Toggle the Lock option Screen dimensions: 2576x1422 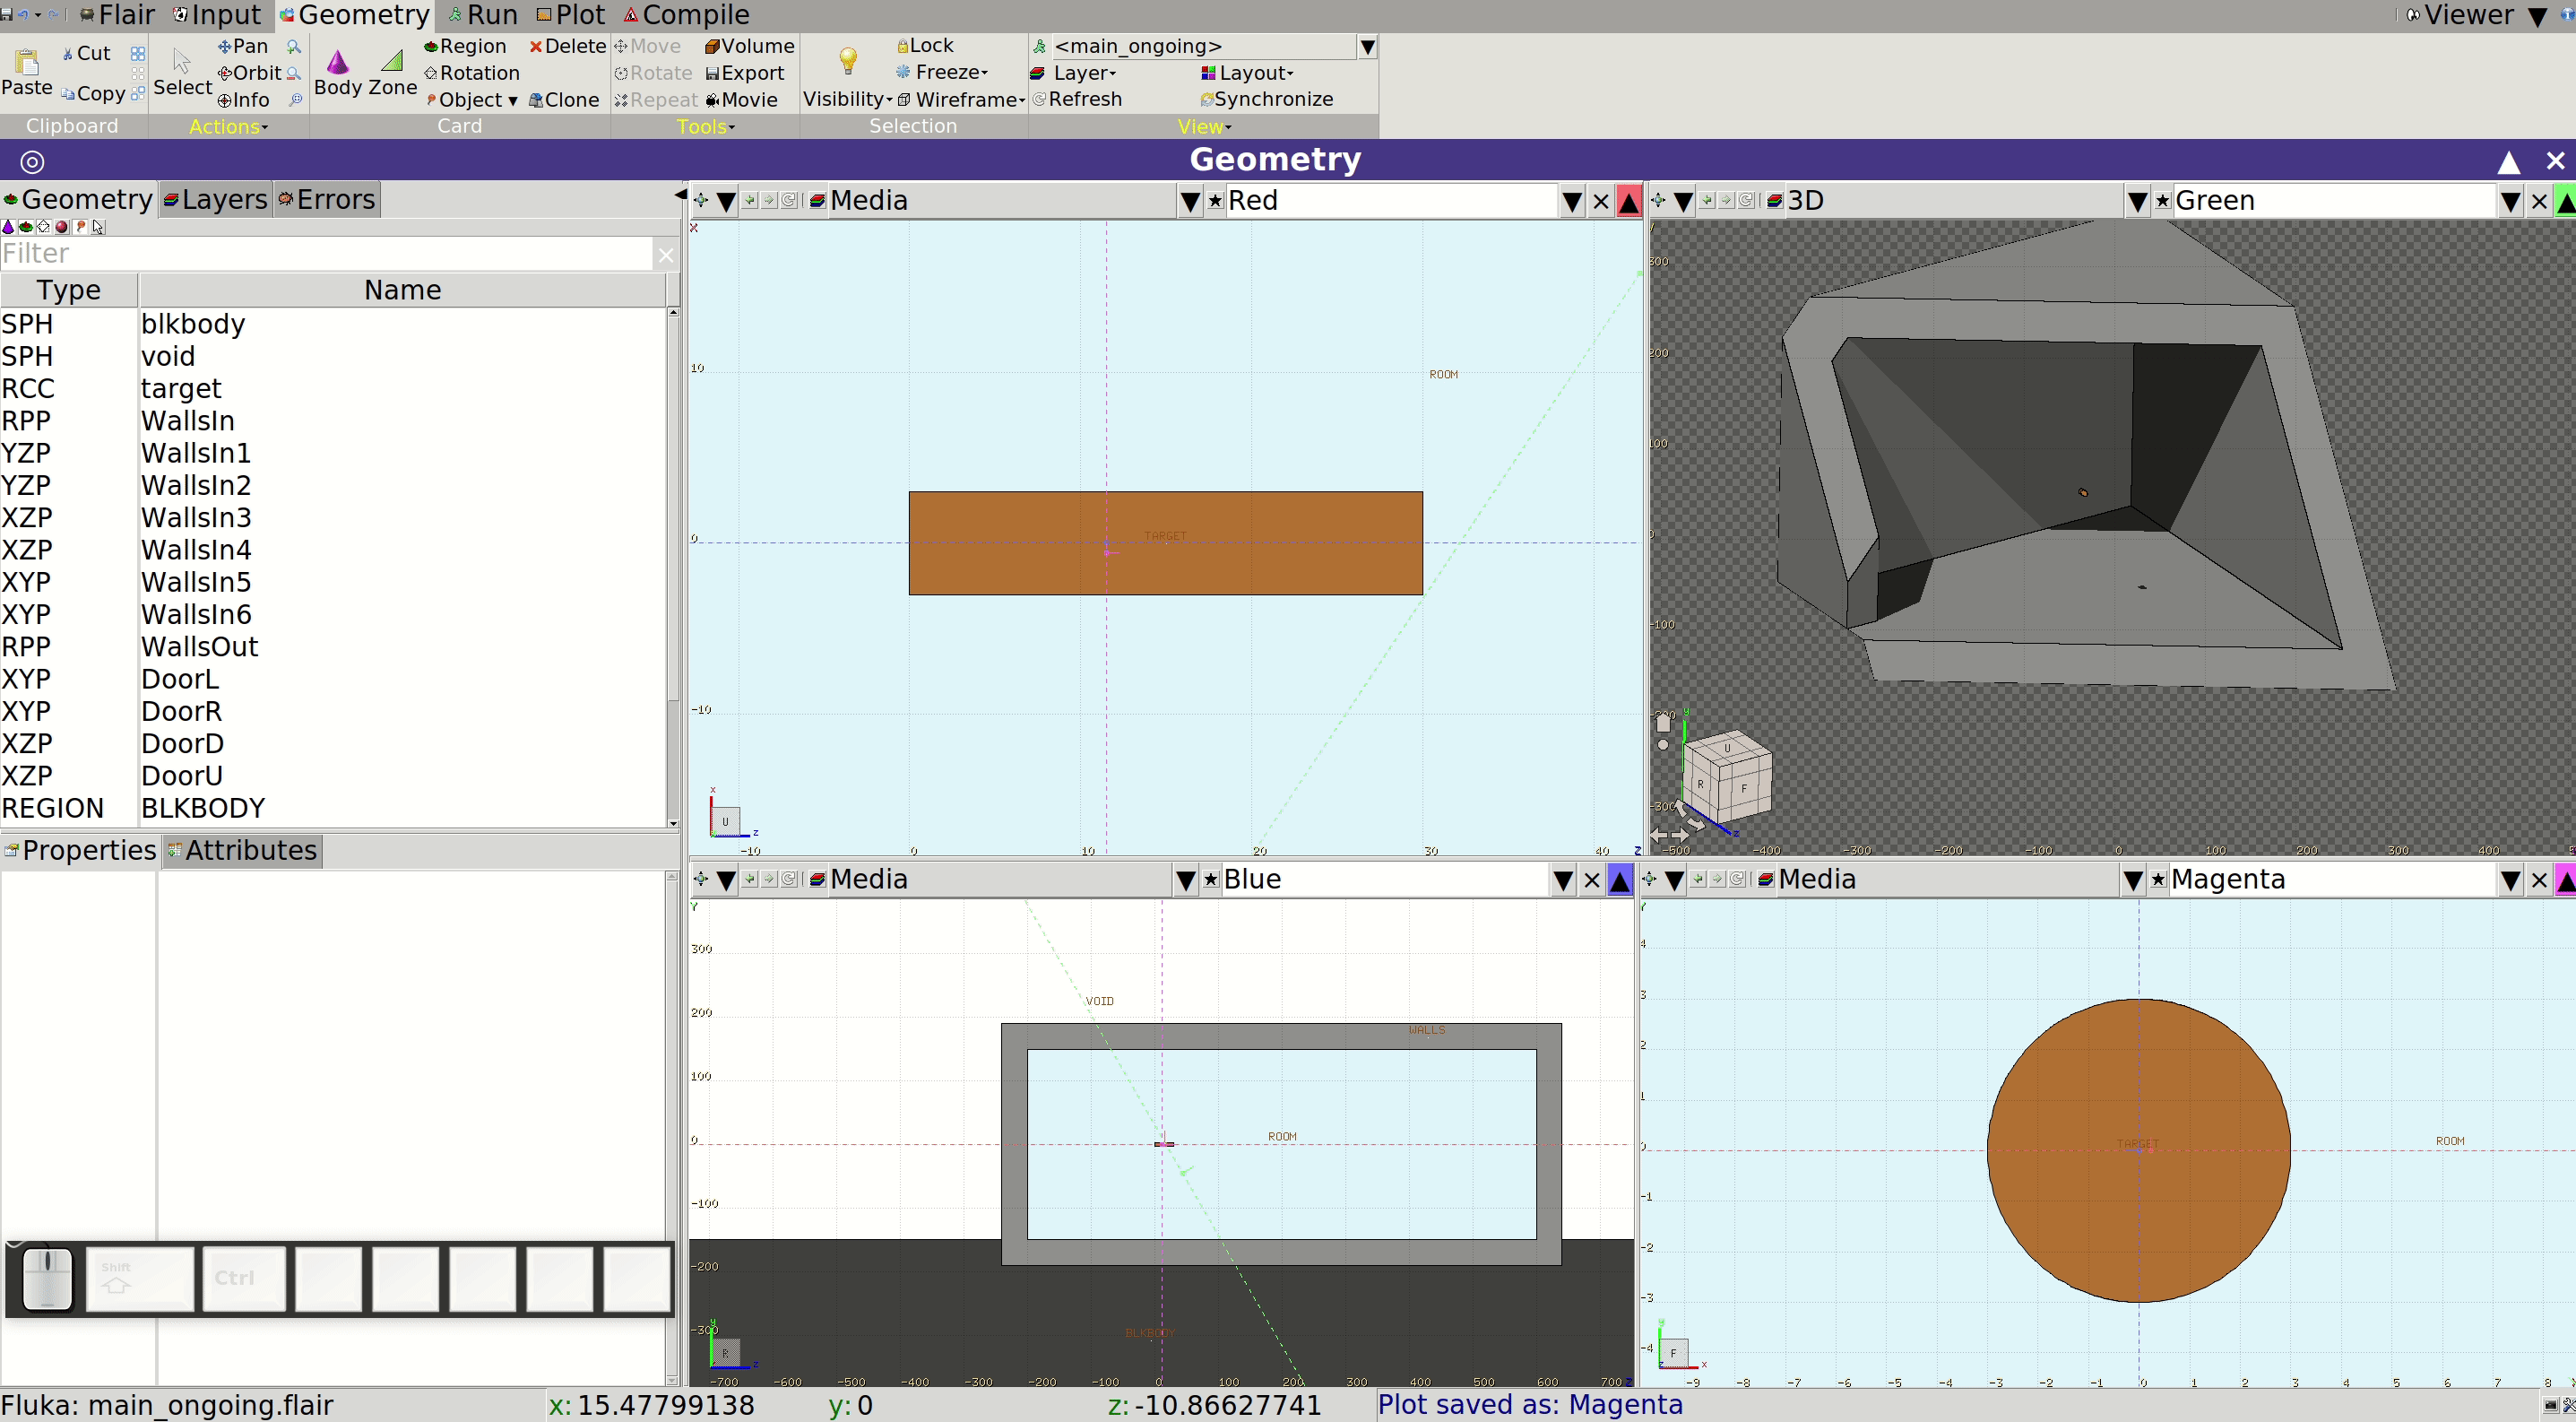(925, 45)
